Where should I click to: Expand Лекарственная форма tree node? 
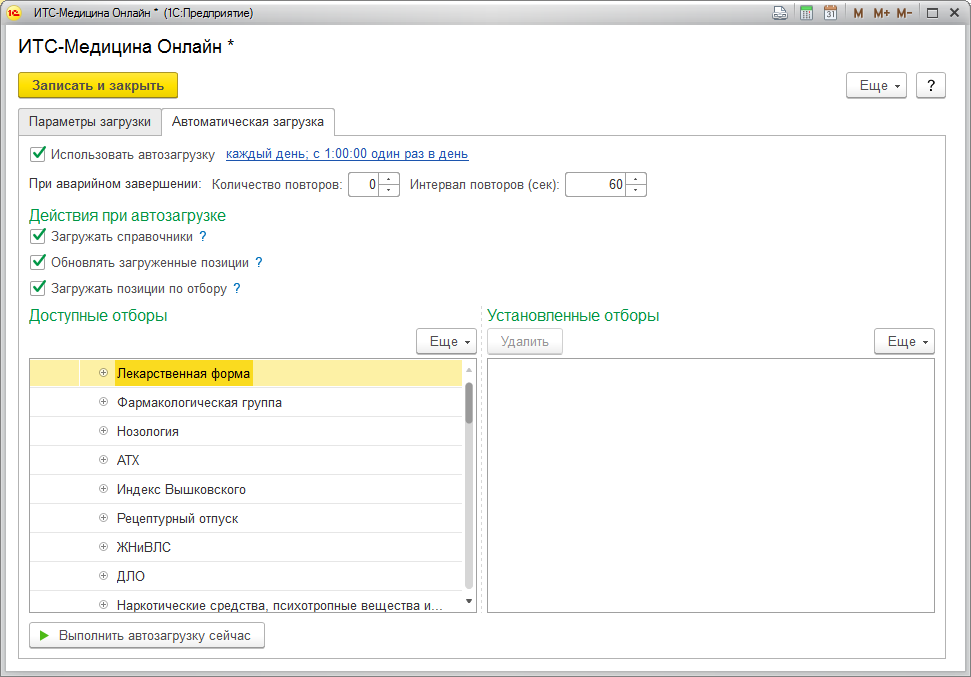pyautogui.click(x=103, y=373)
